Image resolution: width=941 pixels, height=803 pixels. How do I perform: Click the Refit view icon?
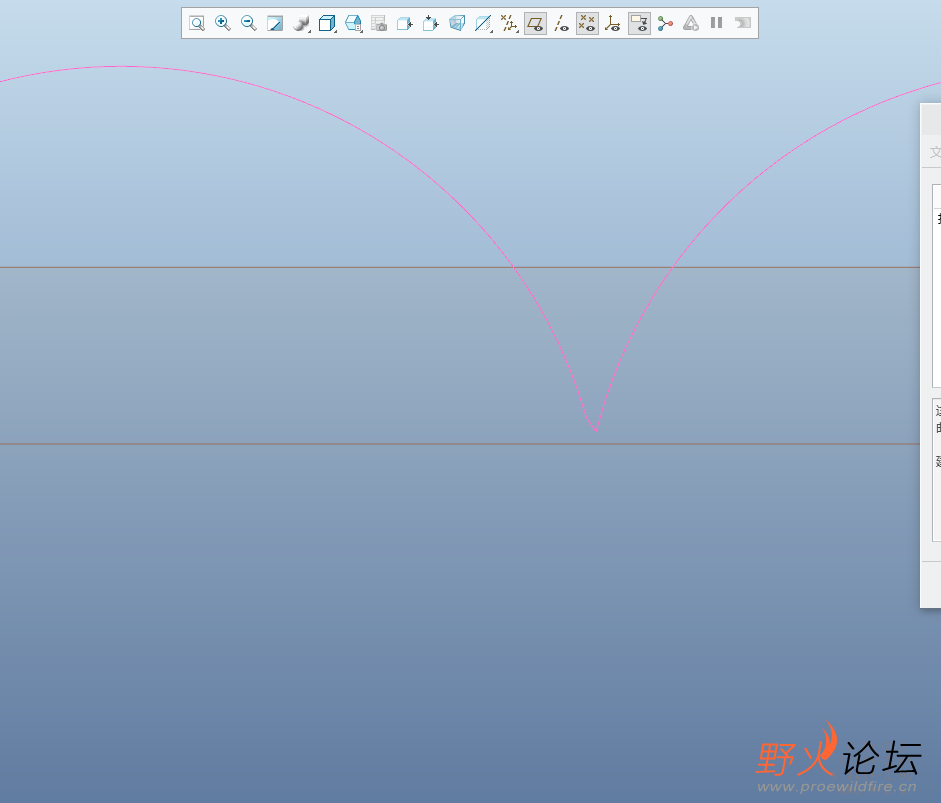coord(197,23)
